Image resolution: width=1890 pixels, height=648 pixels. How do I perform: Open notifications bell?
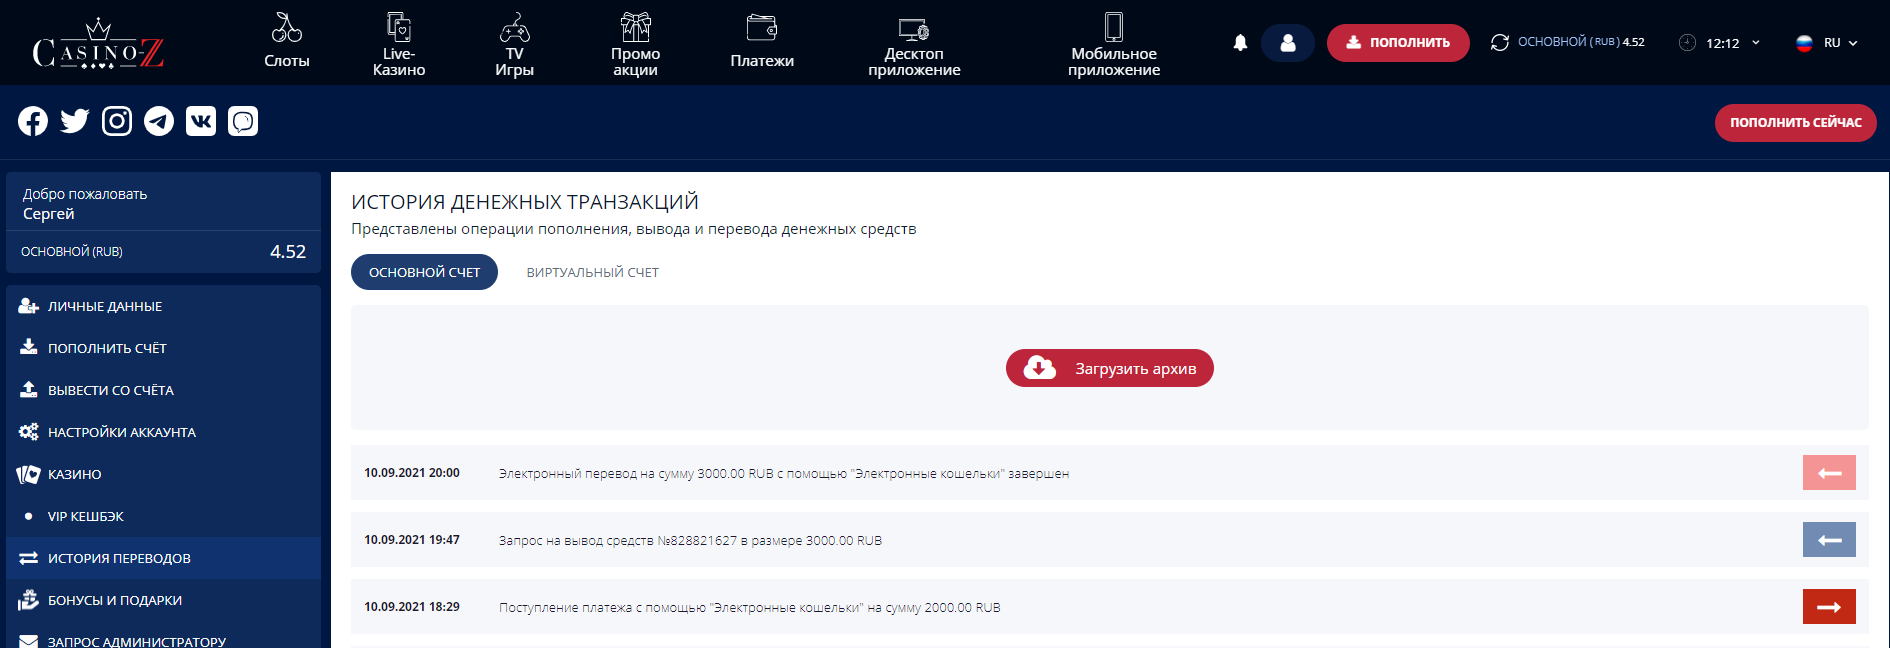(x=1240, y=43)
